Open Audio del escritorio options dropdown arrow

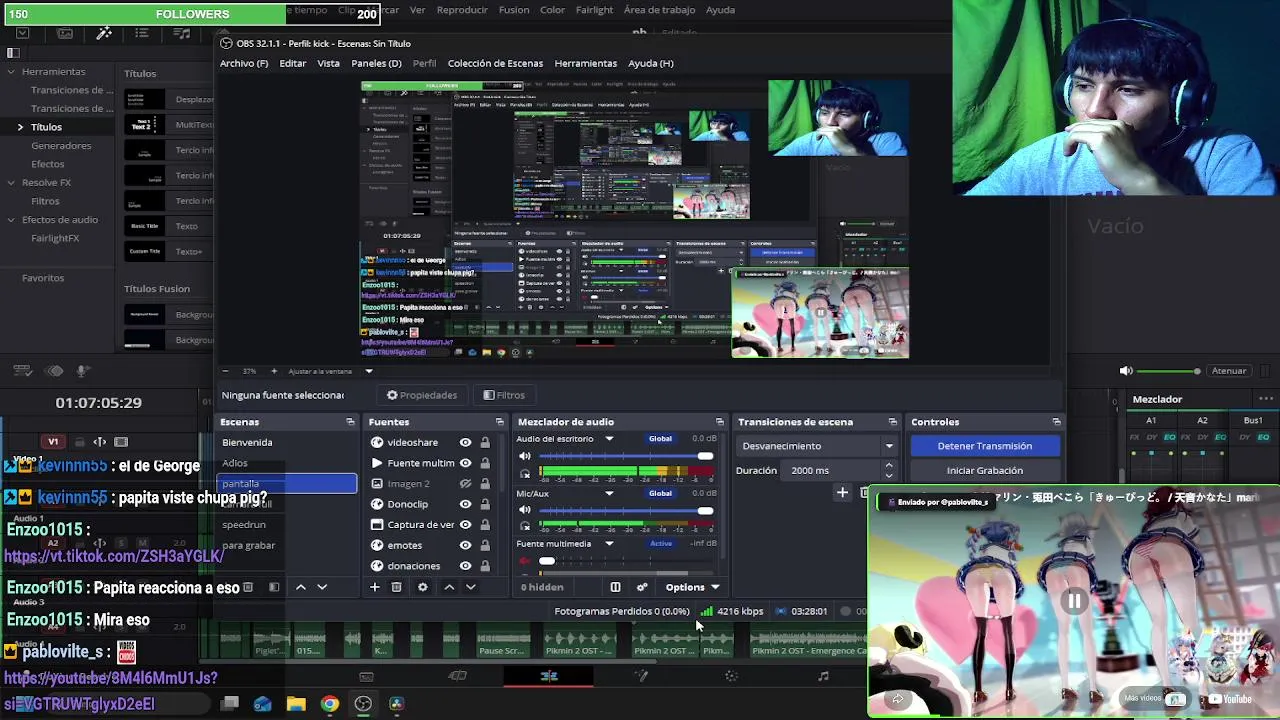(x=609, y=439)
